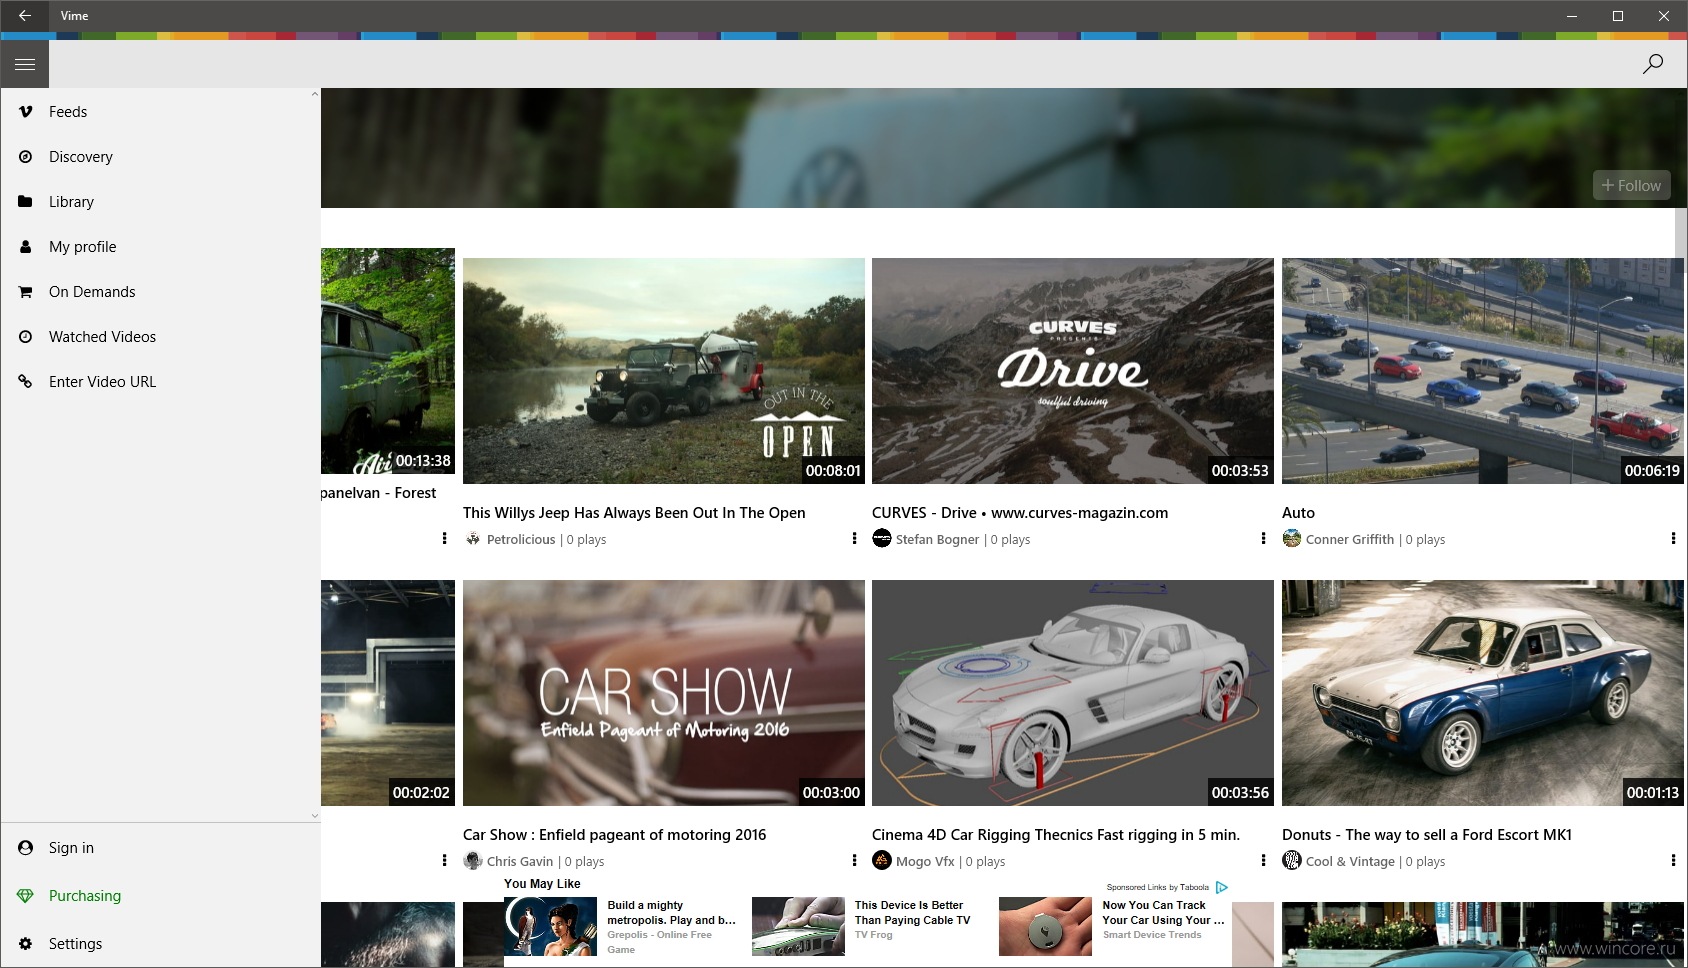
Task: Play CURVES Drive video thumbnail
Action: (x=1073, y=371)
